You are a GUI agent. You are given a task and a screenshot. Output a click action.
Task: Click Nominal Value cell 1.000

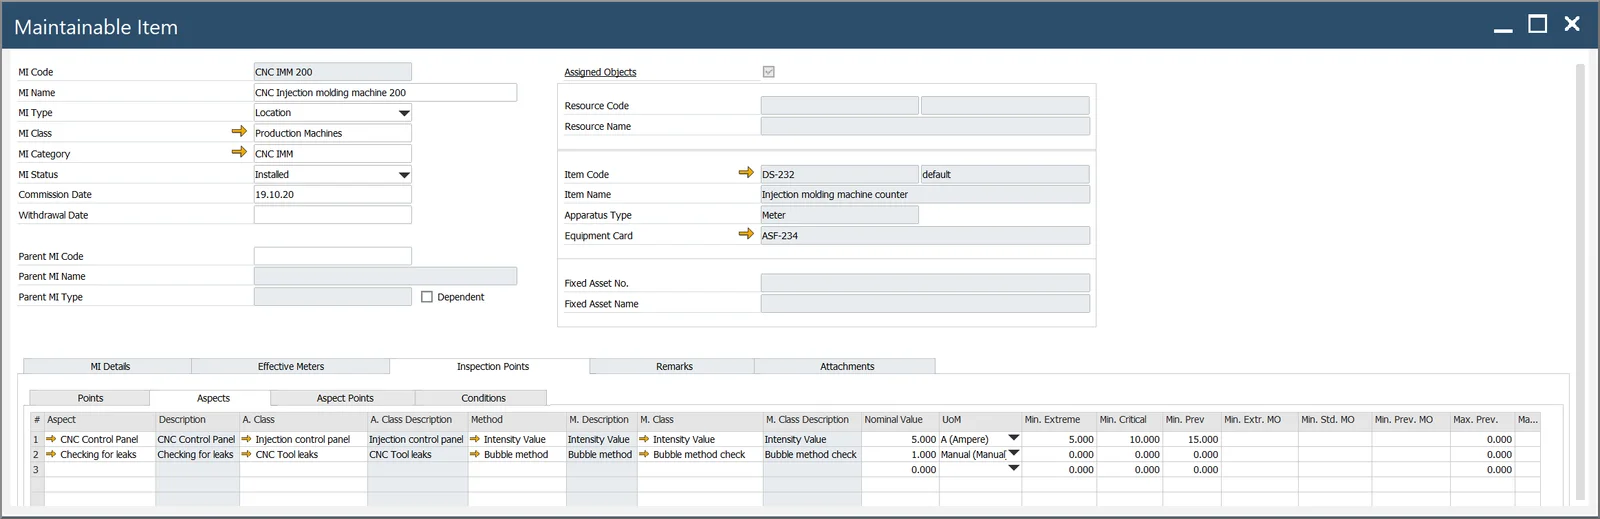(x=900, y=454)
